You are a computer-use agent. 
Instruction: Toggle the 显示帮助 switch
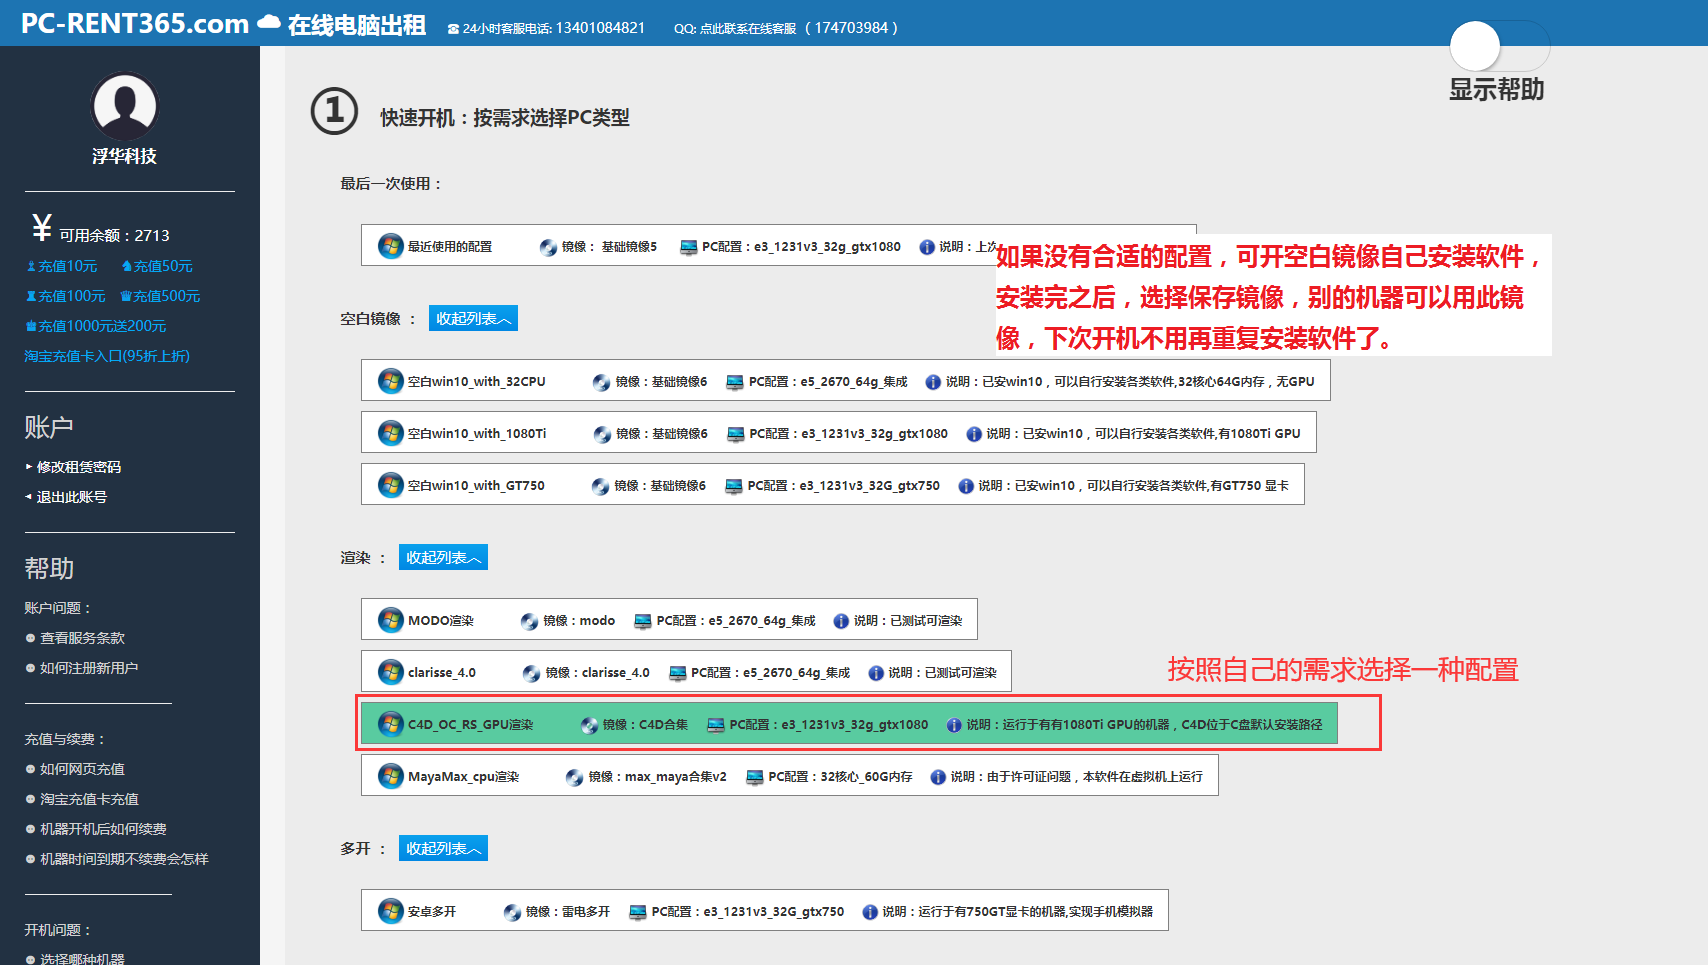point(1499,46)
